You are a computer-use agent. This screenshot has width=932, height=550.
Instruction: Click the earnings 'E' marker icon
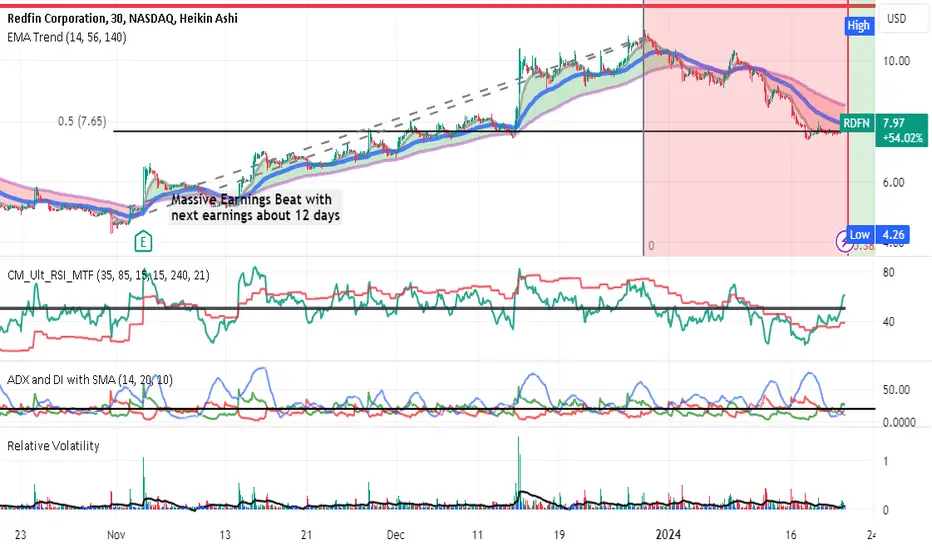(x=143, y=241)
